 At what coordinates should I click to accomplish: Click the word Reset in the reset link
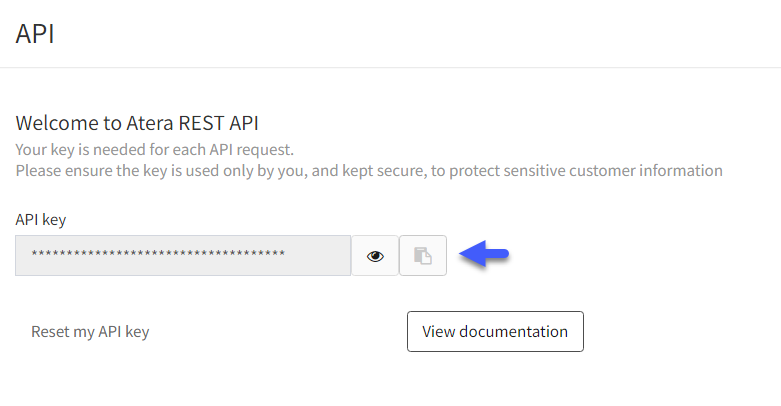pos(47,332)
